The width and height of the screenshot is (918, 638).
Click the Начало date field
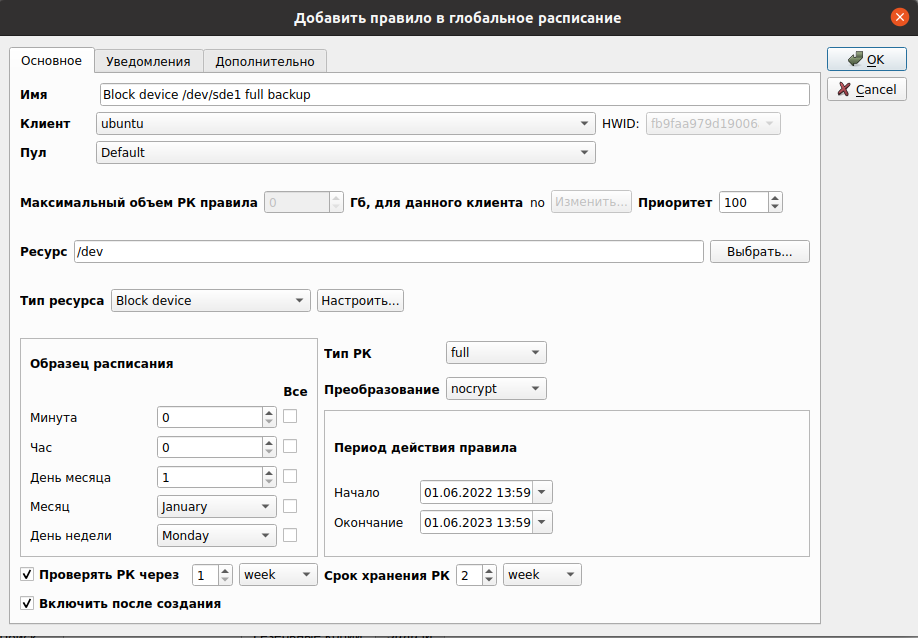tap(477, 492)
